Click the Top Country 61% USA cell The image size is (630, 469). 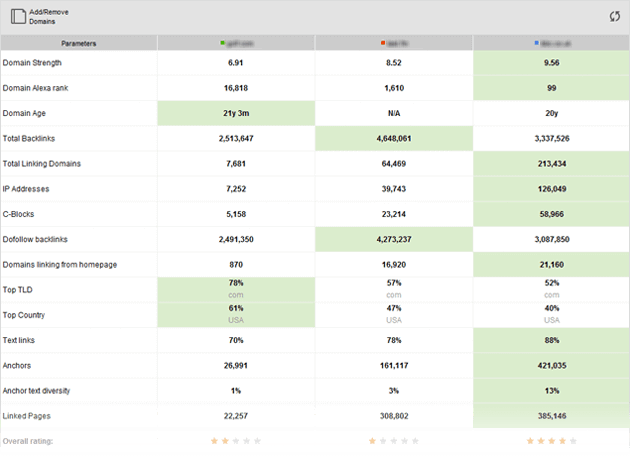236,315
